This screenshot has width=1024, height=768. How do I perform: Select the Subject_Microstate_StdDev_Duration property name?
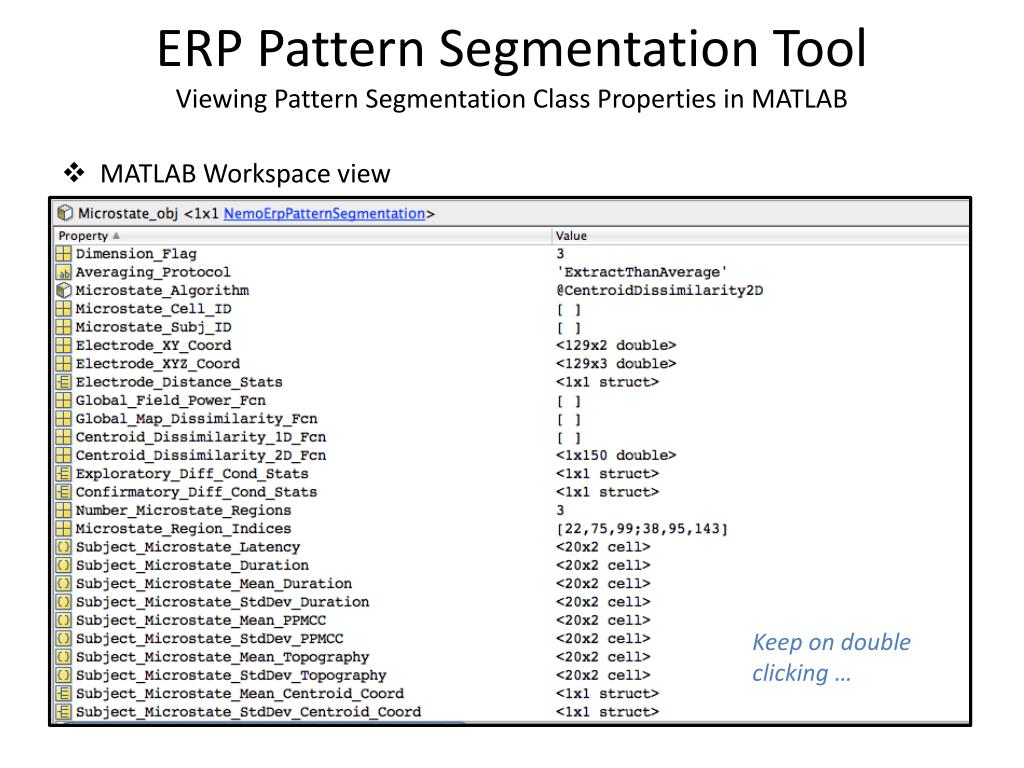click(223, 601)
